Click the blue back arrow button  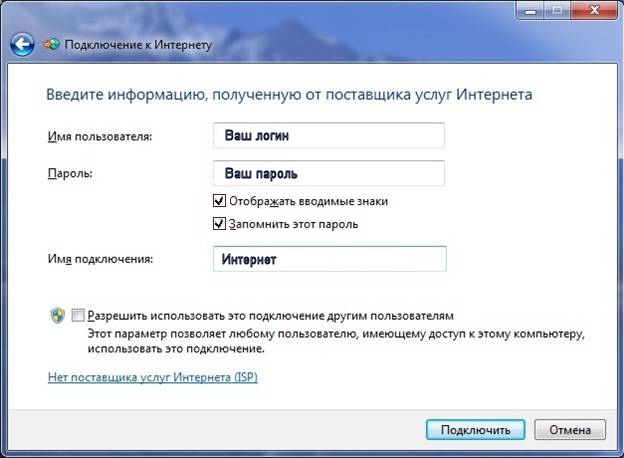pos(23,44)
